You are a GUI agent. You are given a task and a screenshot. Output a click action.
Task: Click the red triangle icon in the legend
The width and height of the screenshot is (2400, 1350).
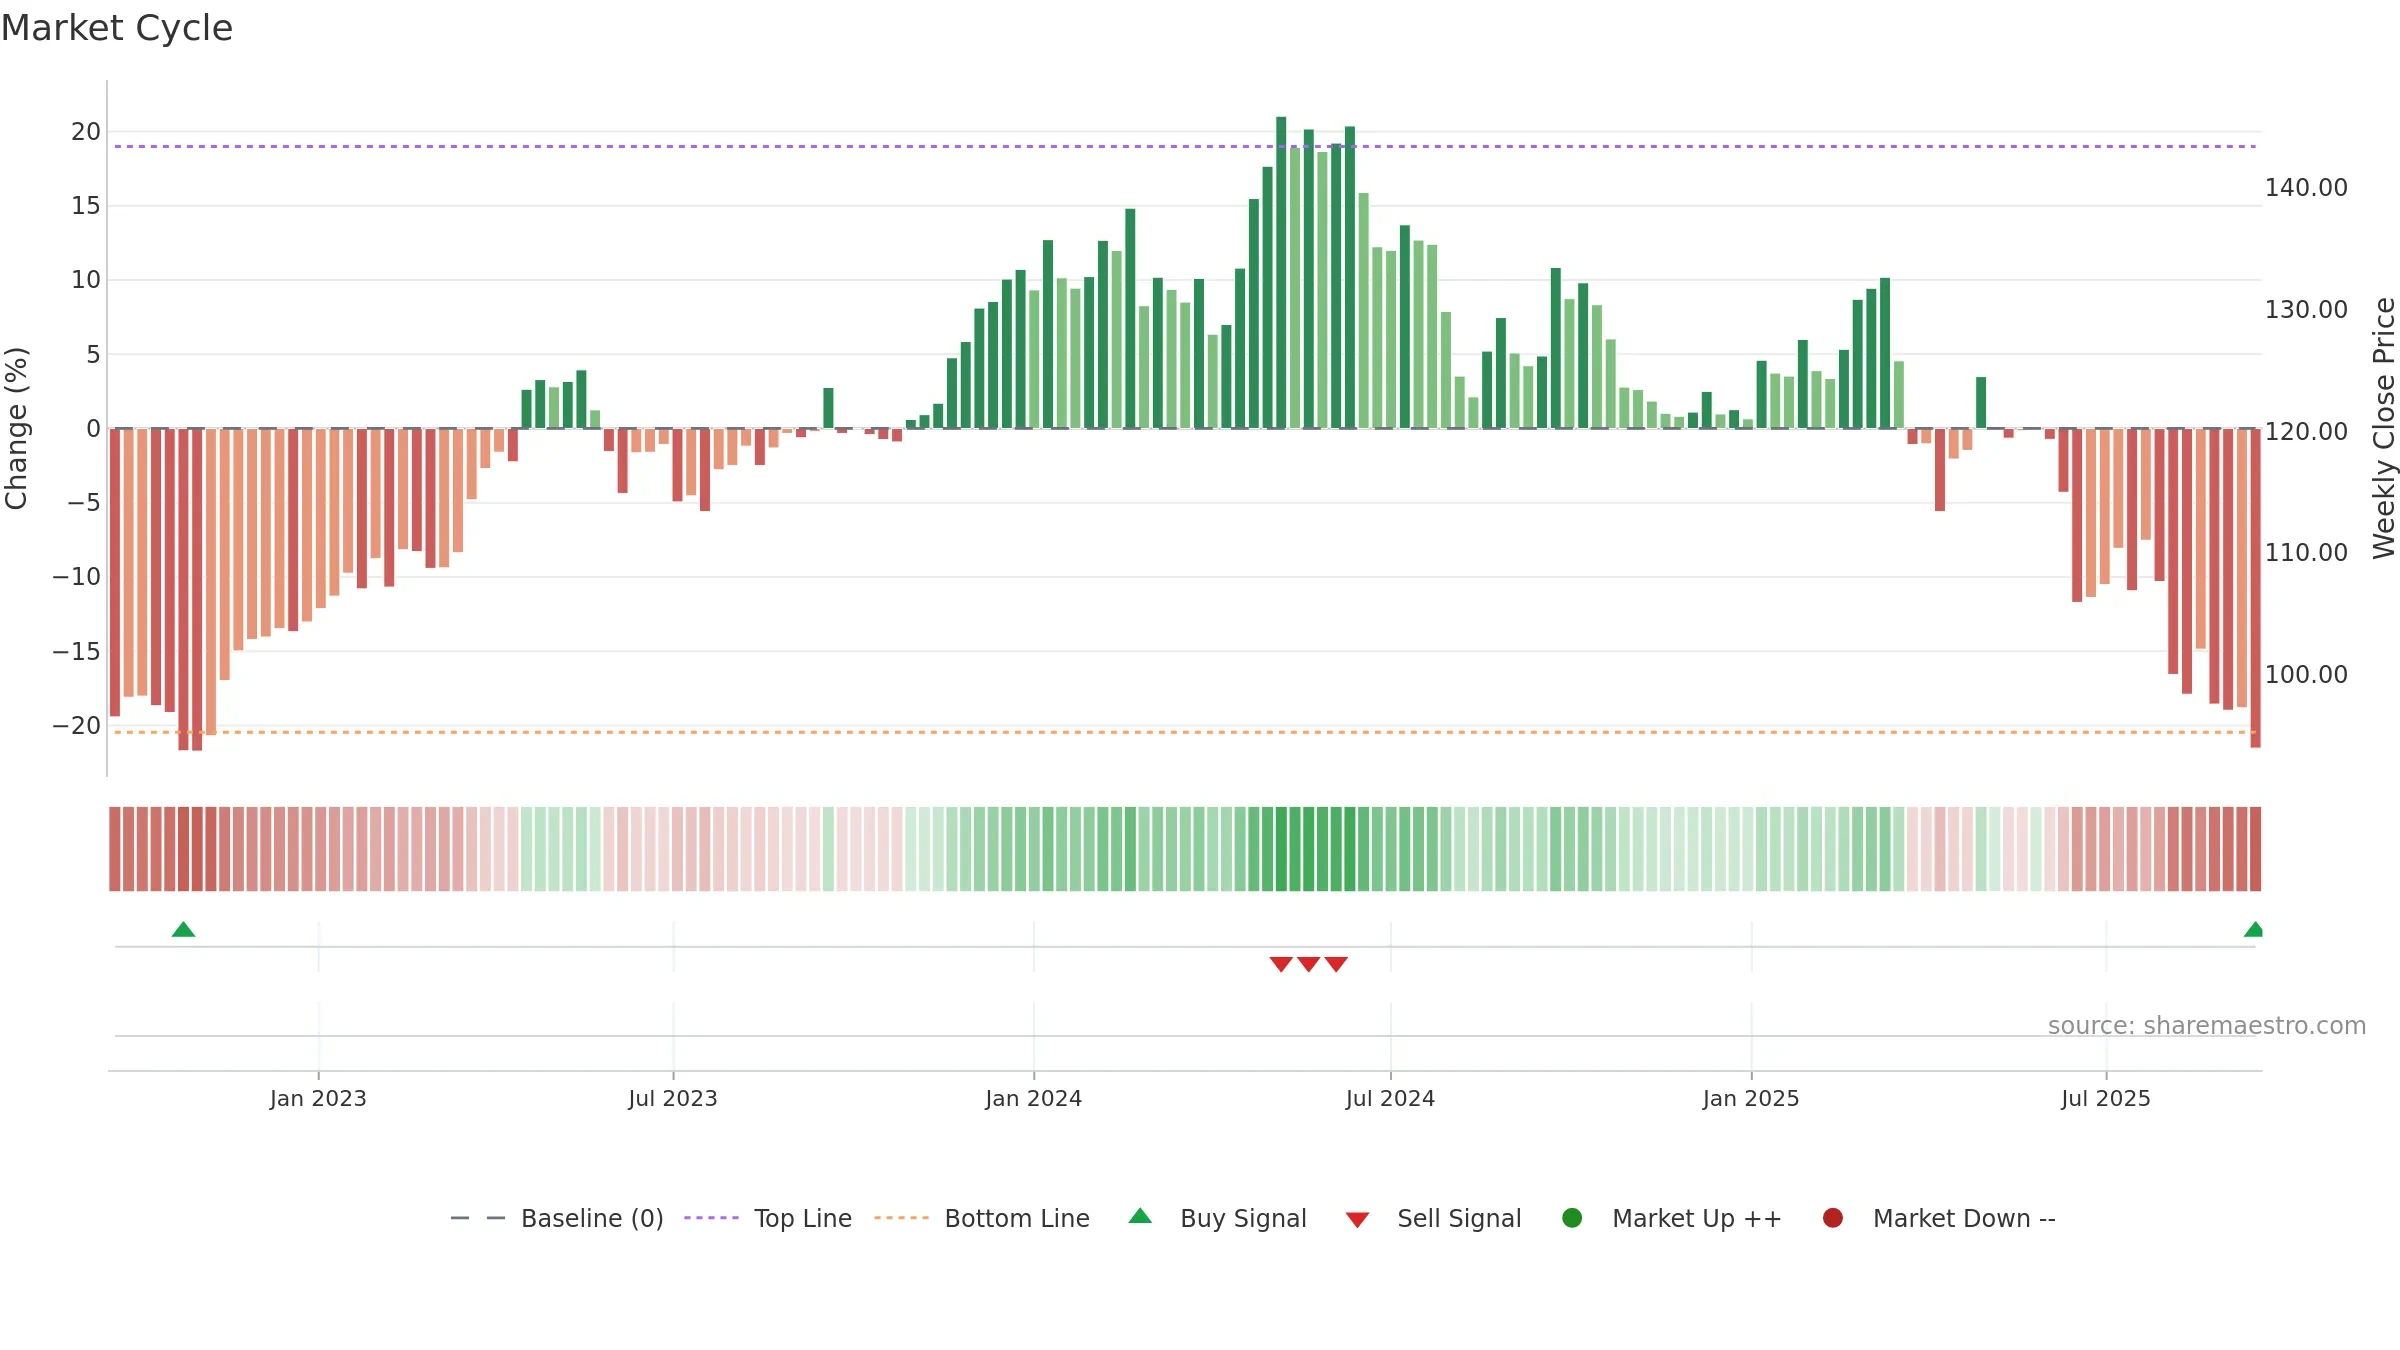(1357, 1220)
